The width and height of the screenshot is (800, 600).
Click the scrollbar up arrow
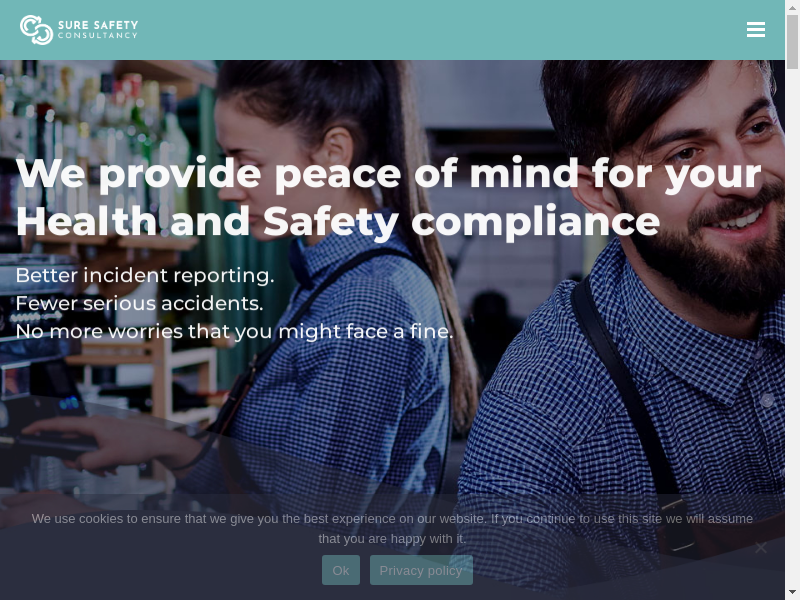coord(792,7)
